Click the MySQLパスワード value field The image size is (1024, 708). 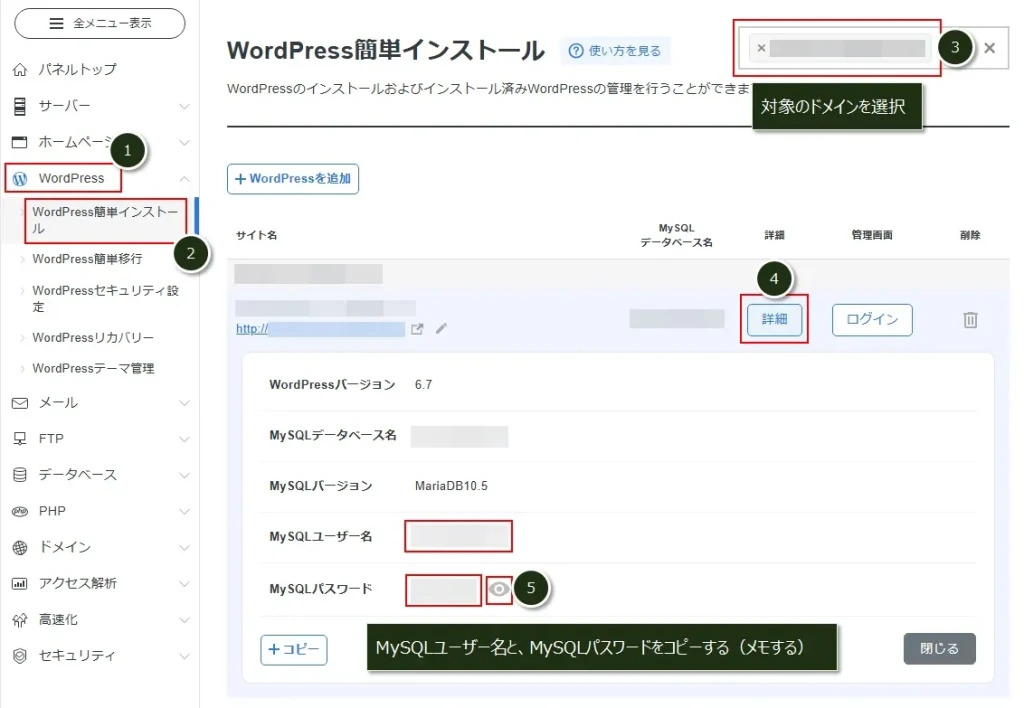pyautogui.click(x=443, y=590)
